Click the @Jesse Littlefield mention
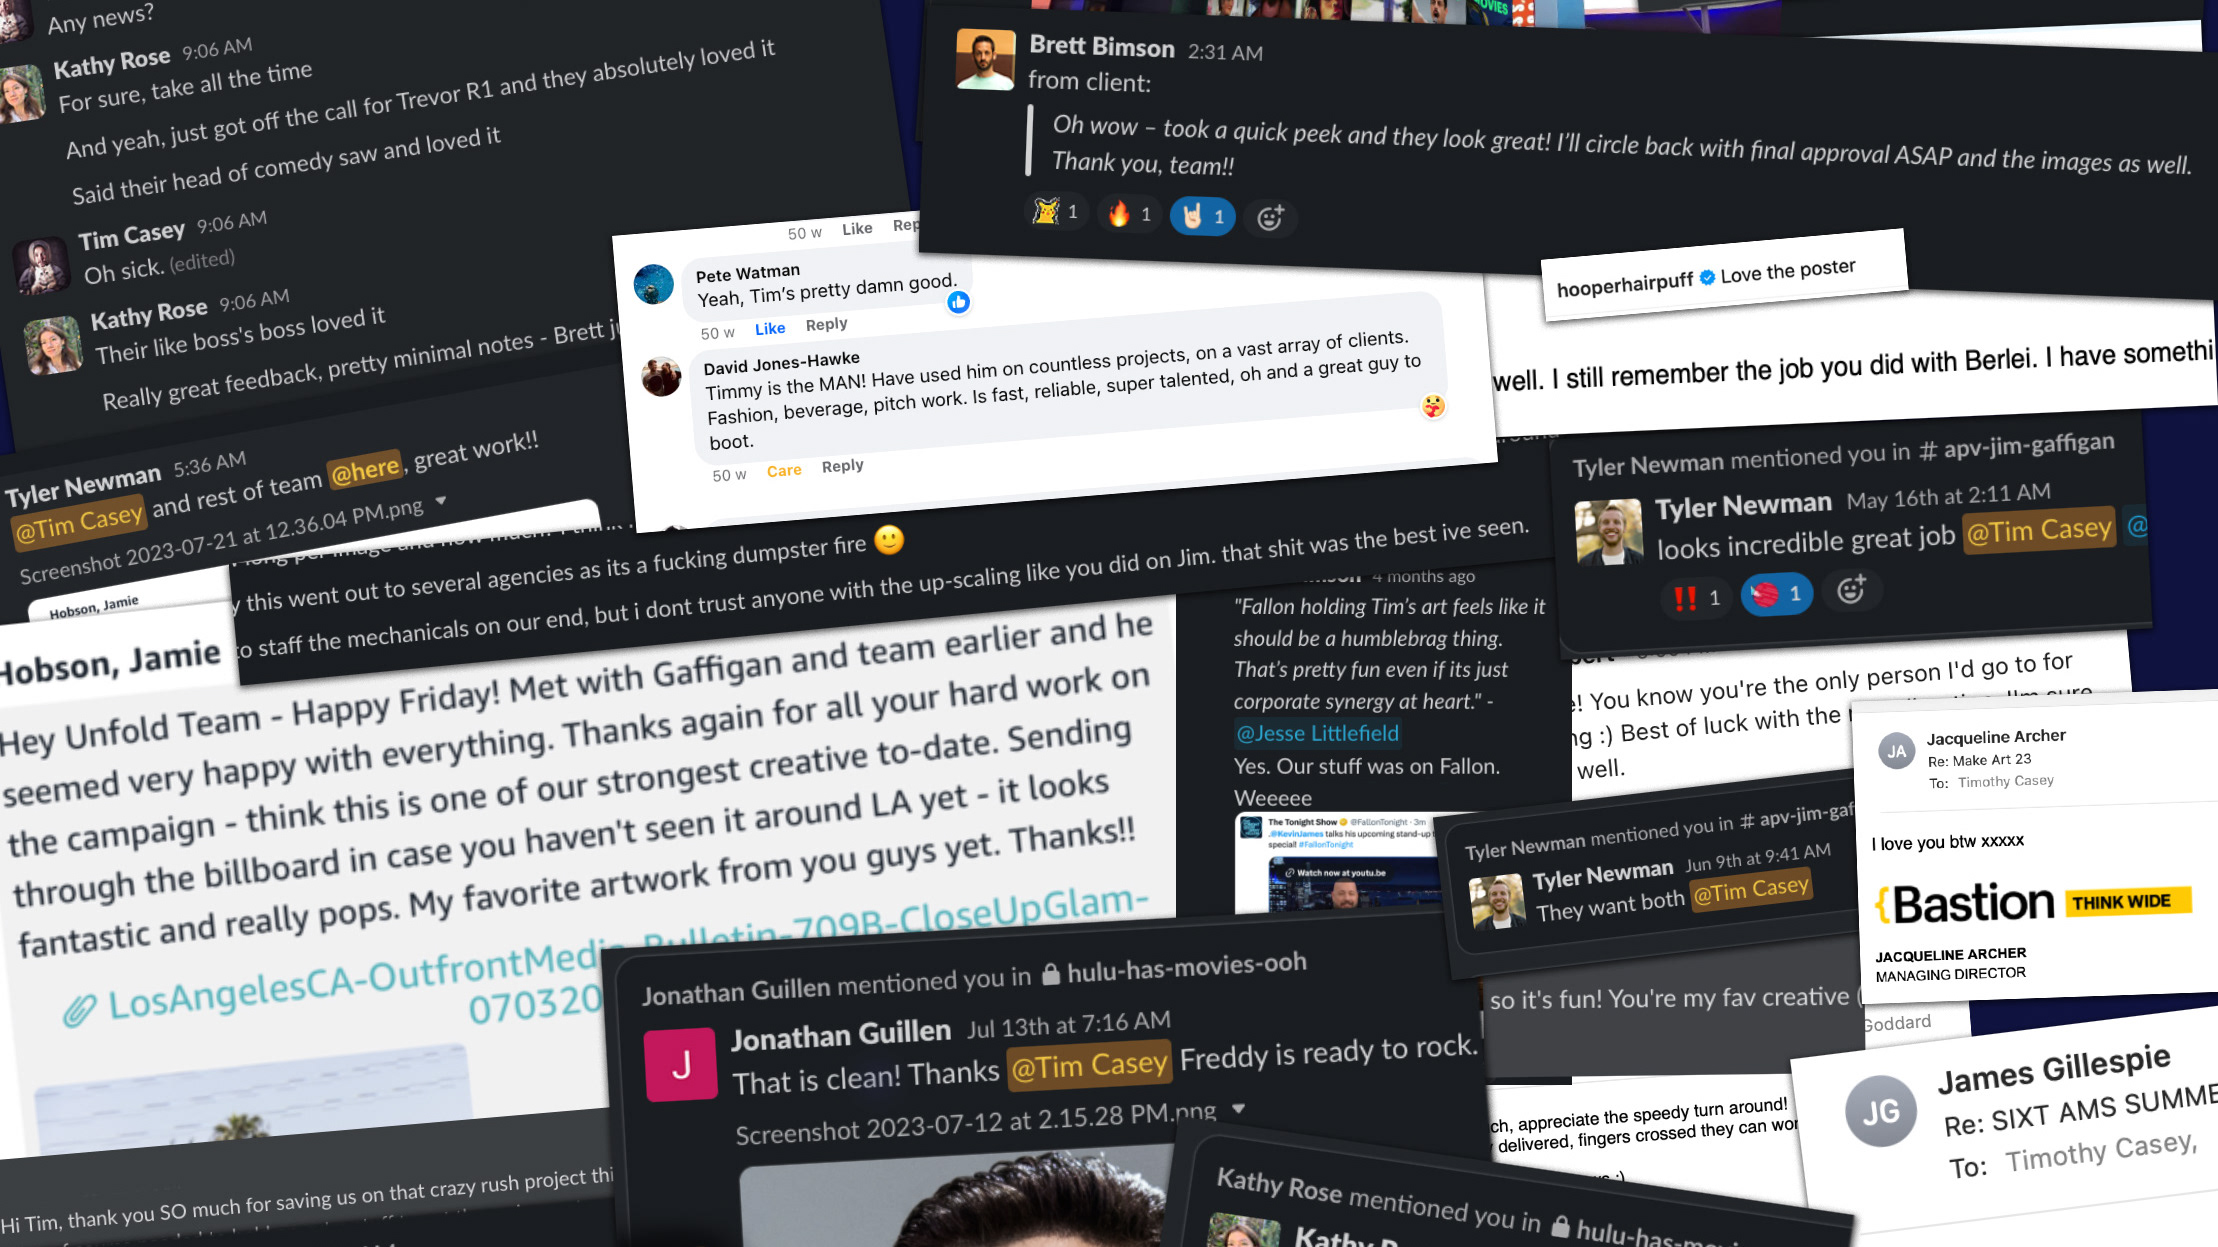This screenshot has width=2218, height=1247. (1317, 733)
